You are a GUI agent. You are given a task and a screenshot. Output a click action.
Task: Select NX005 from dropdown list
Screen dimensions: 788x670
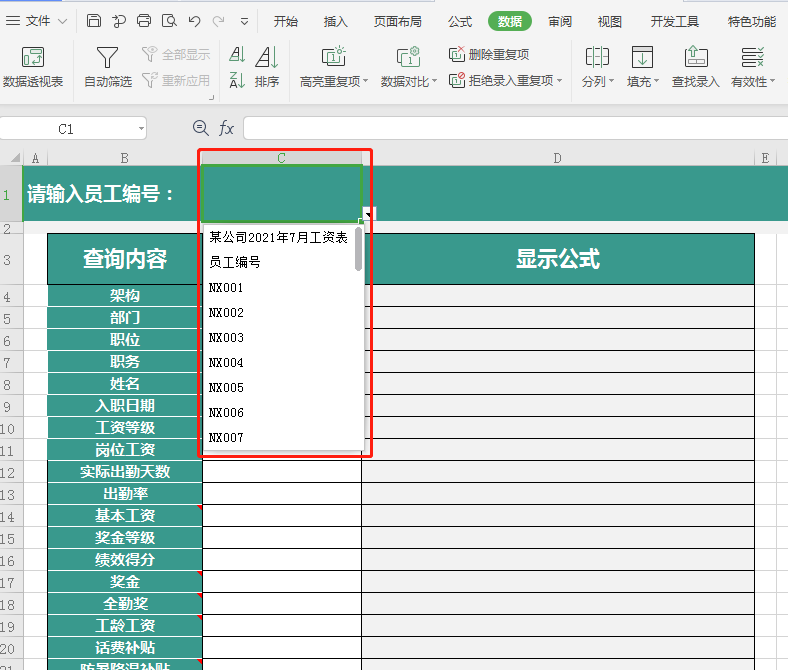278,388
